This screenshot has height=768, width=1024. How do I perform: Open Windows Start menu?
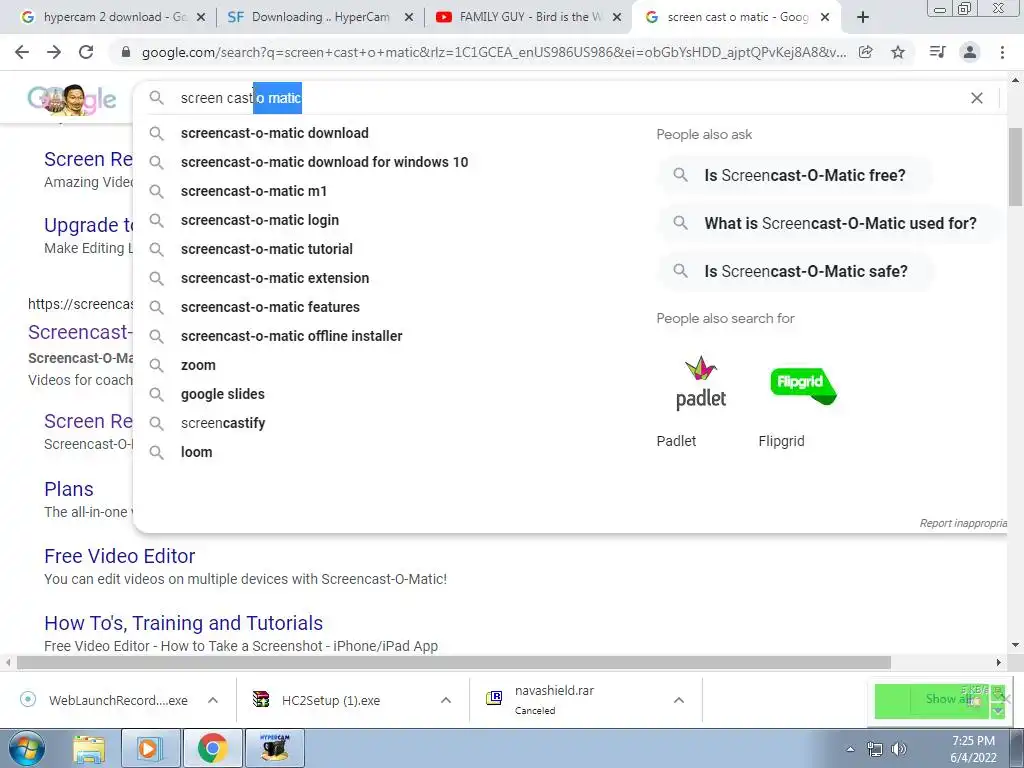[27, 748]
